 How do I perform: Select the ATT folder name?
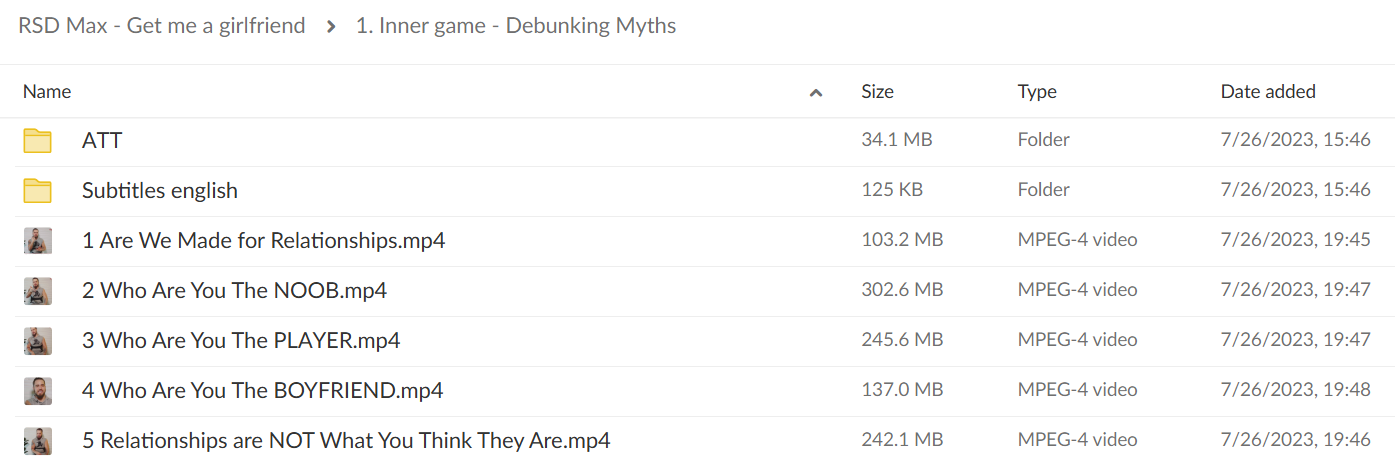point(102,140)
